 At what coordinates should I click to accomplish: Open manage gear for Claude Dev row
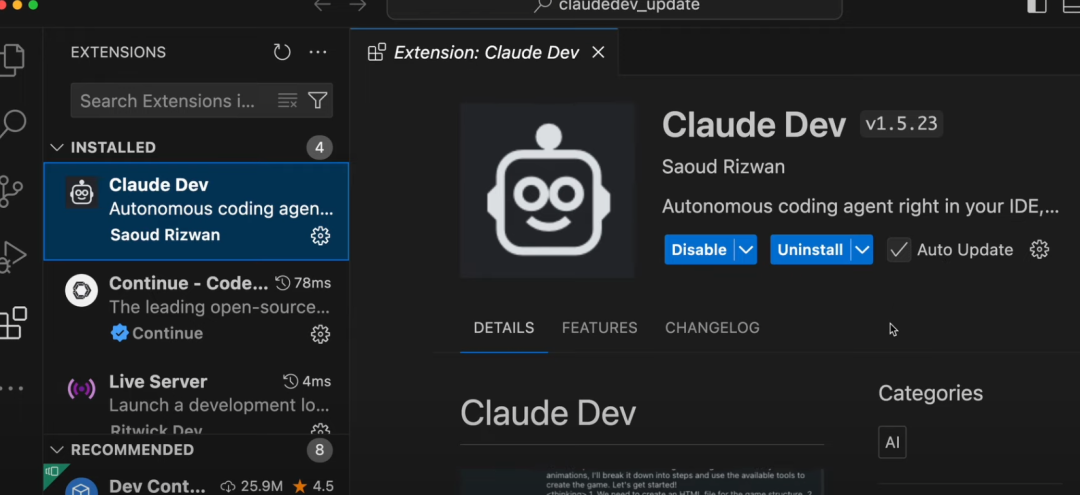point(320,235)
